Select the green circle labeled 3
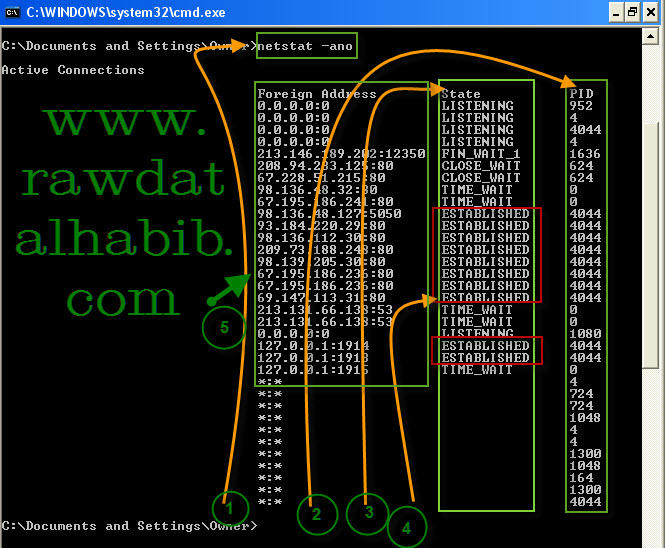Screen dimensions: 665x548 coord(367,514)
